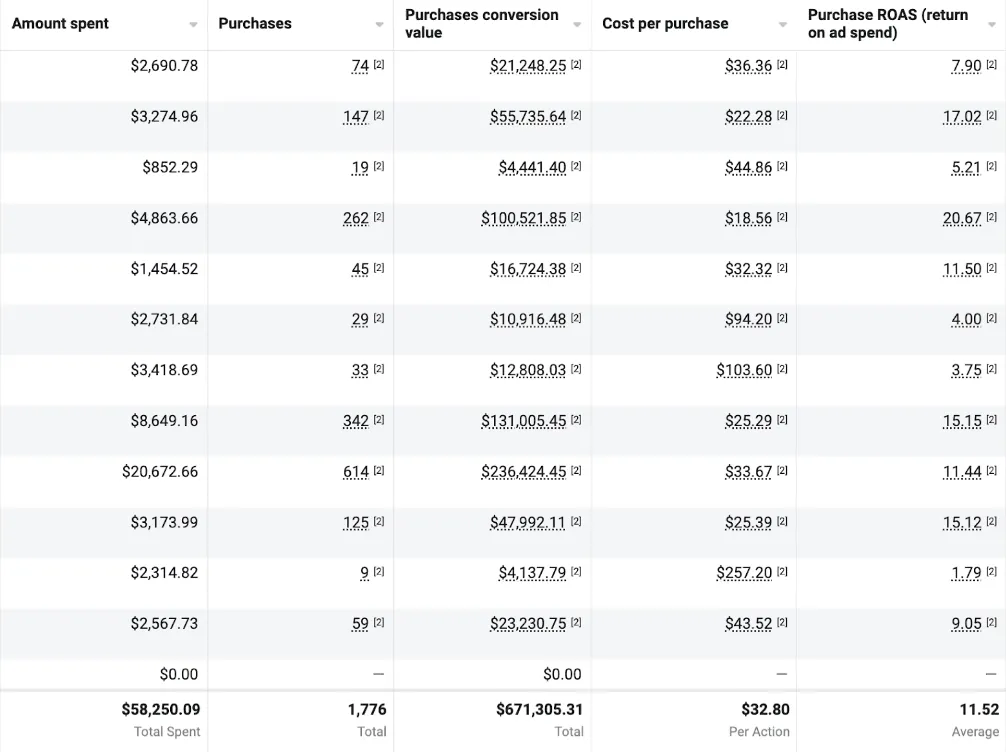This screenshot has height=752, width=1006.
Task: Click the underlined 17.02 ROAS value
Action: (962, 116)
